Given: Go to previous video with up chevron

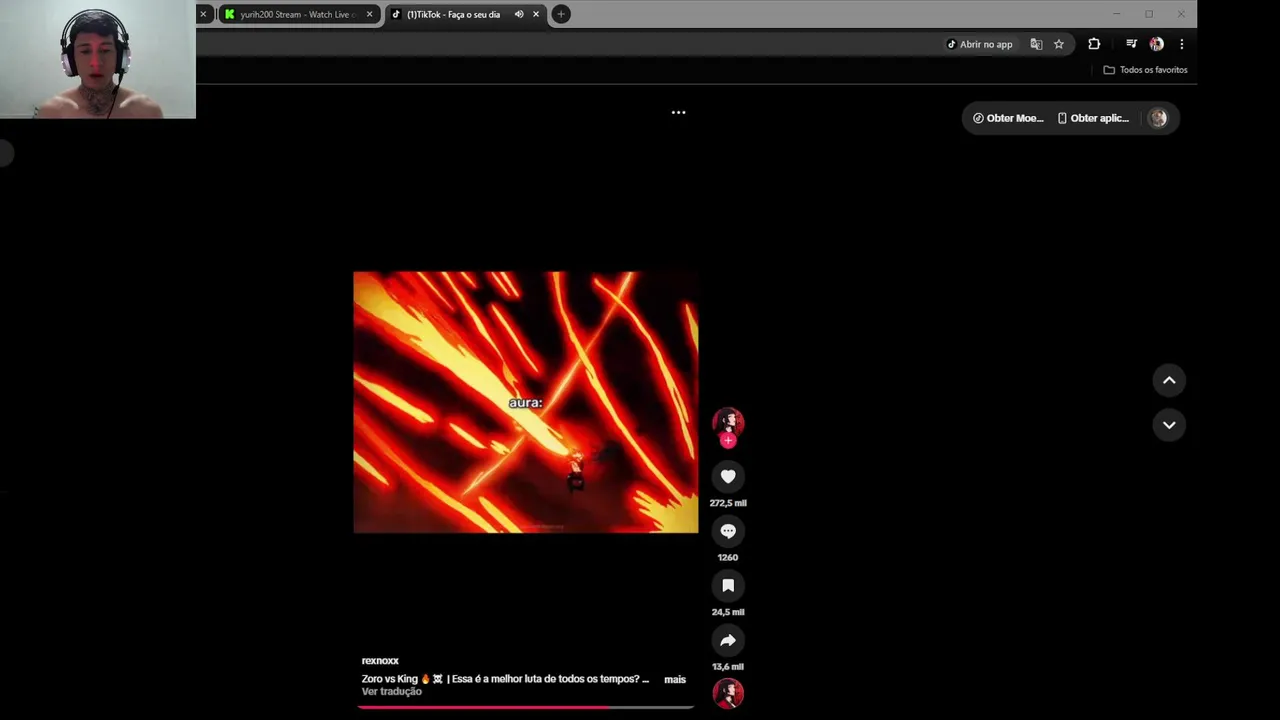Looking at the screenshot, I should pyautogui.click(x=1169, y=380).
